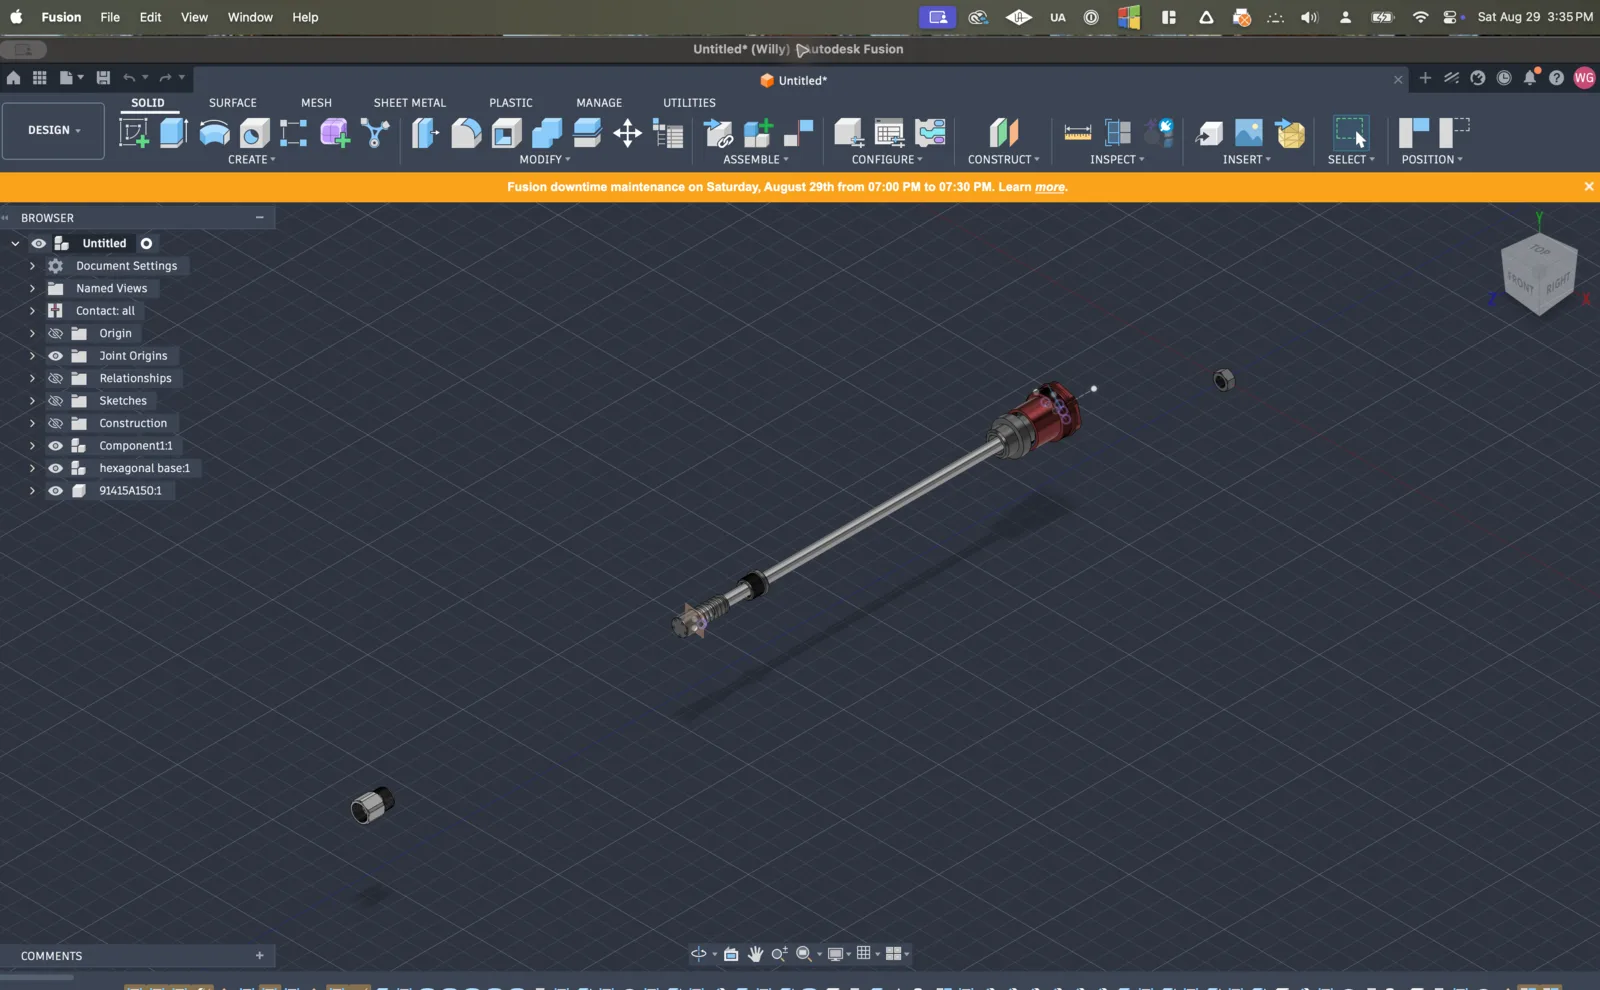Open the DESIGN workspace dropdown

[53, 130]
